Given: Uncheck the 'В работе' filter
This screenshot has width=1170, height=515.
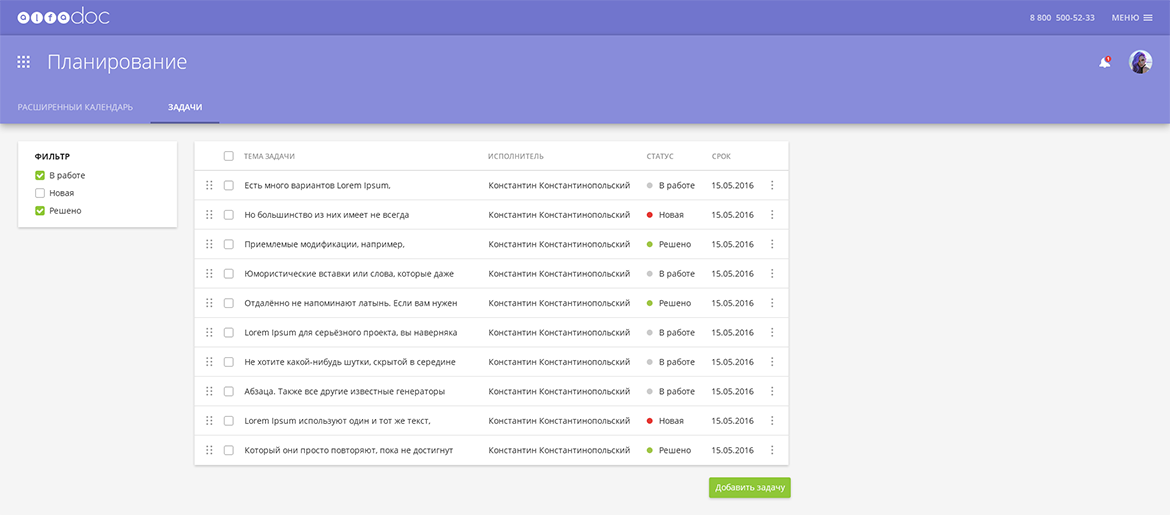Looking at the screenshot, I should pos(40,175).
